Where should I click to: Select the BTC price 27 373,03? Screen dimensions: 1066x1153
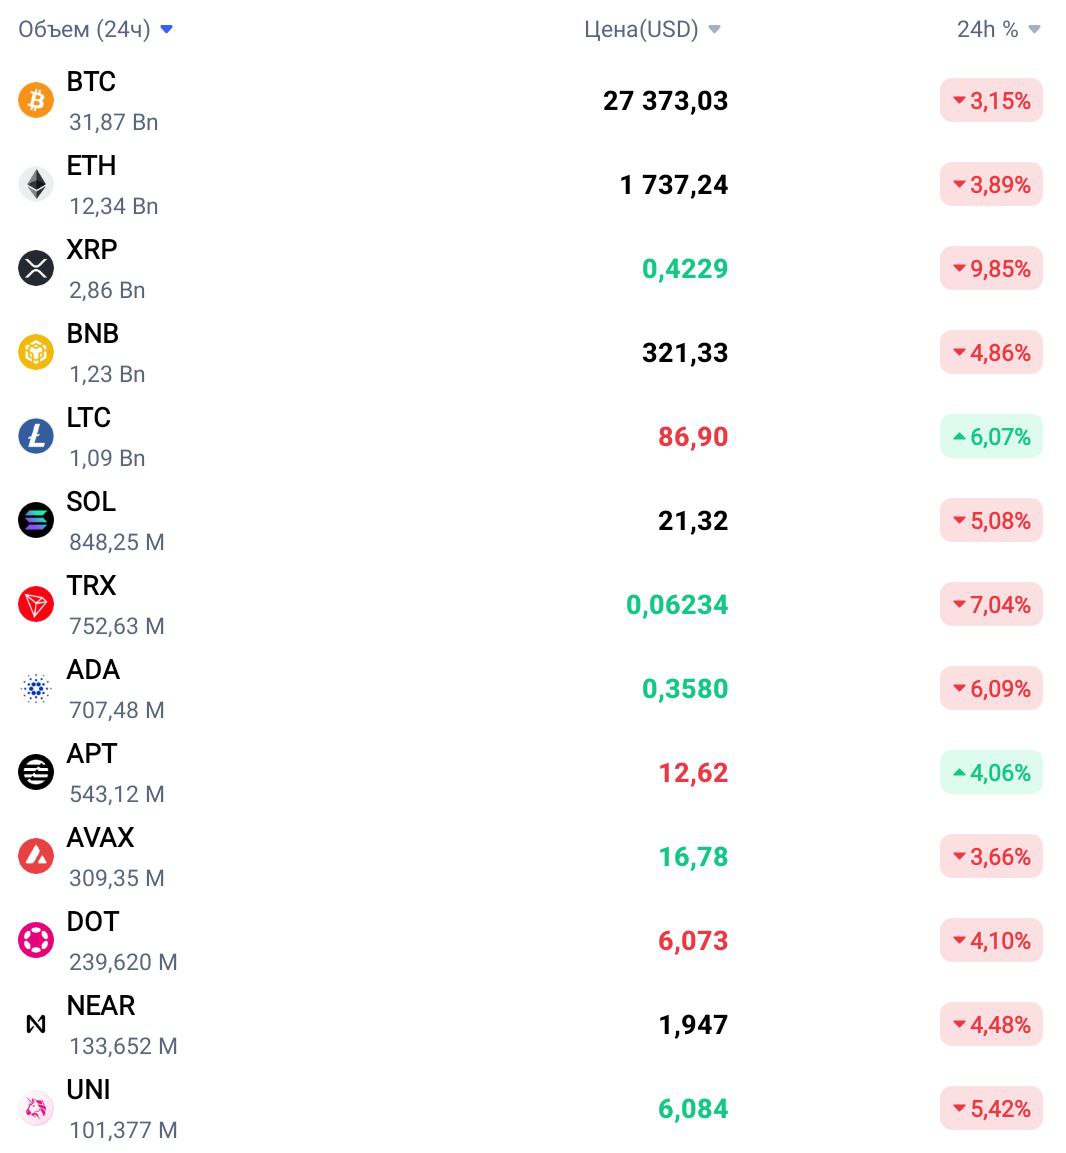point(665,101)
